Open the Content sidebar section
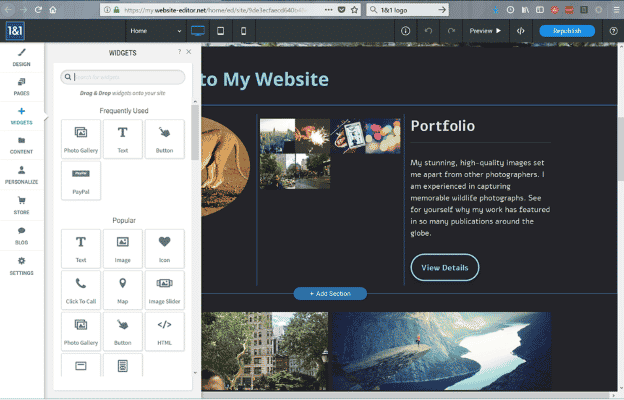 coord(21,145)
